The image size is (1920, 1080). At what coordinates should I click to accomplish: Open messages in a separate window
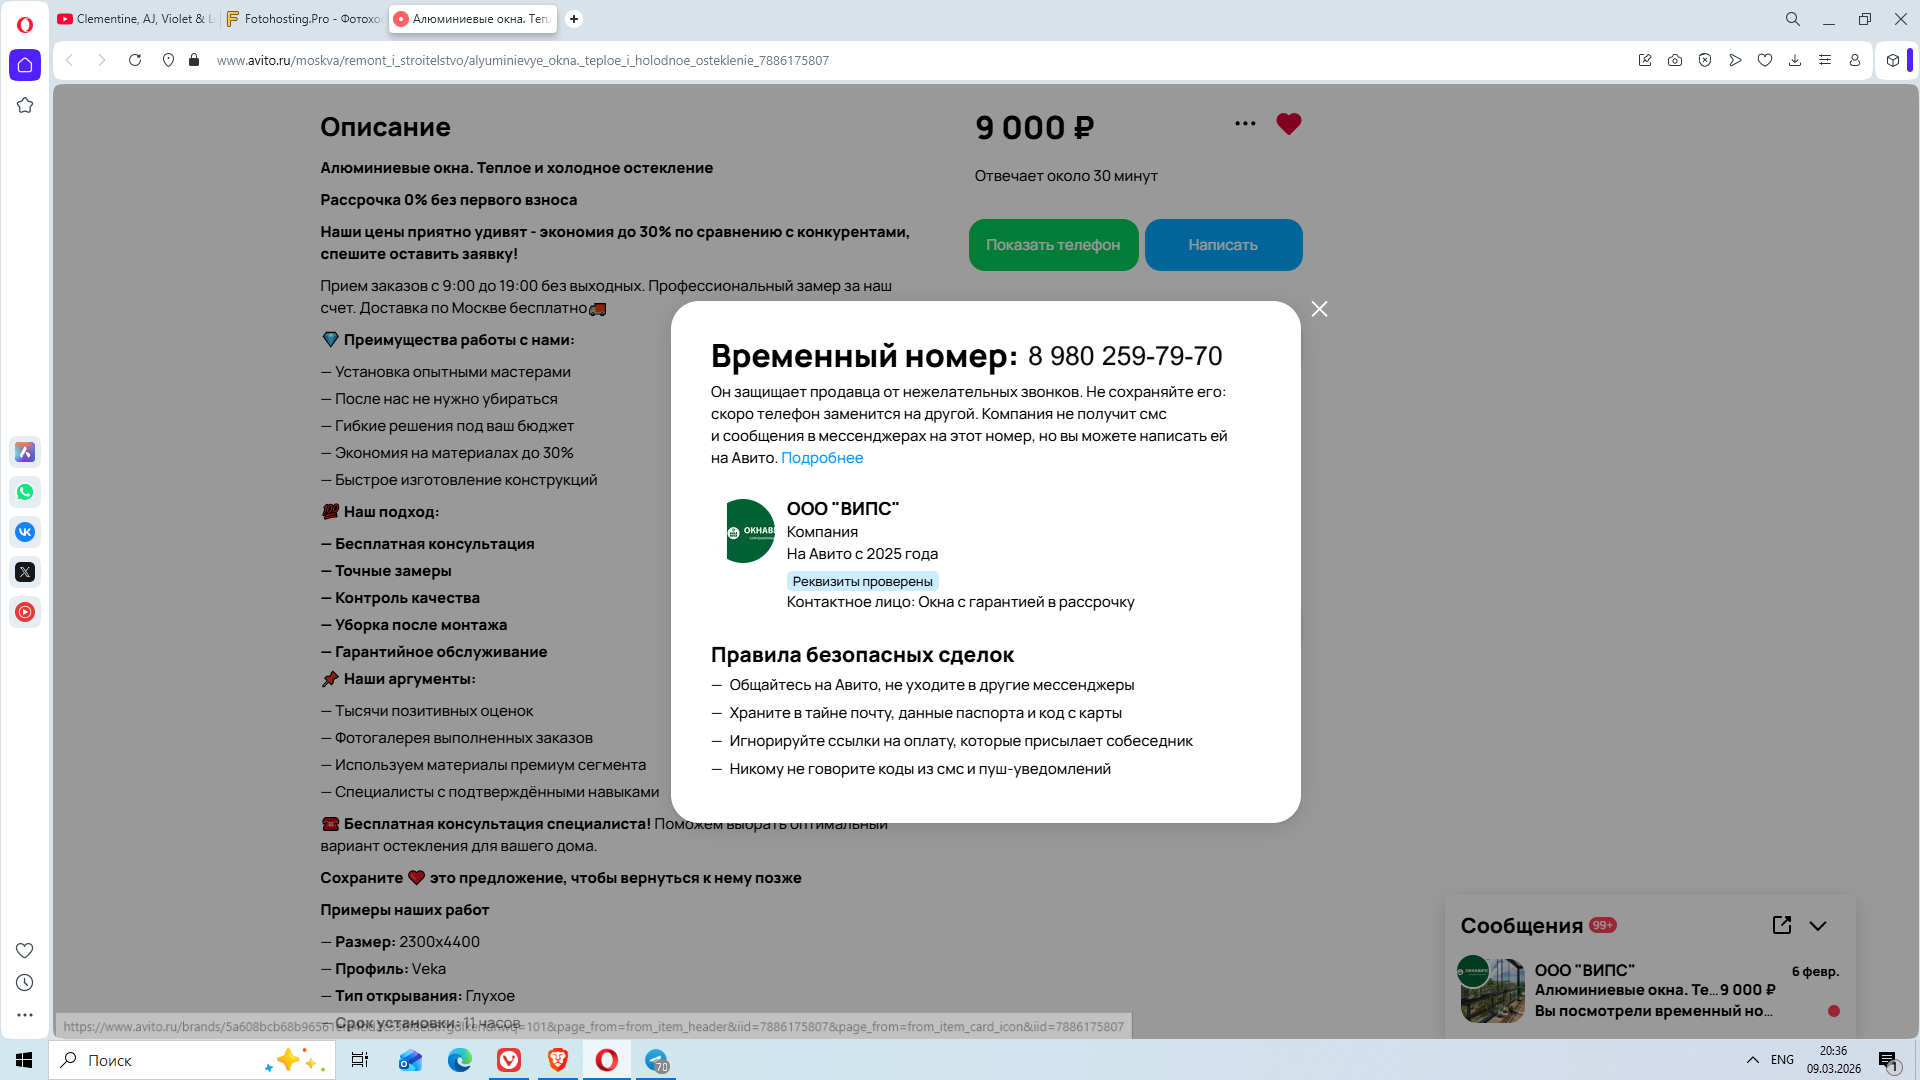click(x=1781, y=925)
